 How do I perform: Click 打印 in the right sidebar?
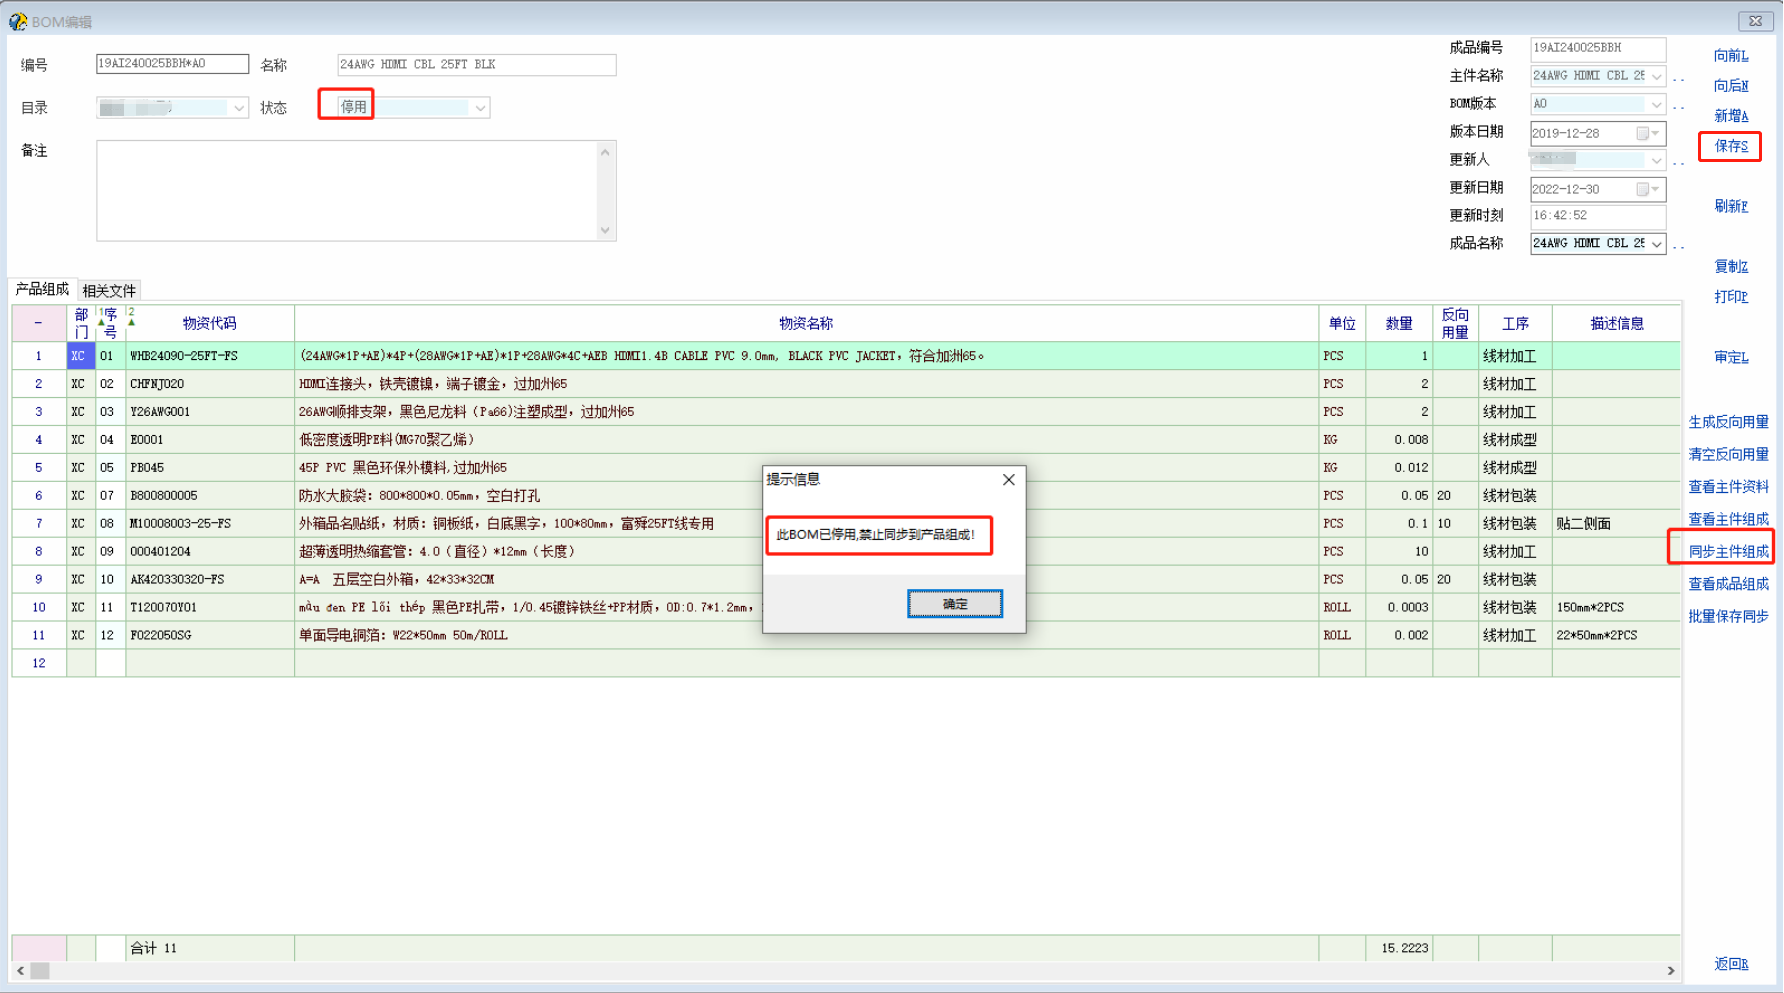[1730, 297]
